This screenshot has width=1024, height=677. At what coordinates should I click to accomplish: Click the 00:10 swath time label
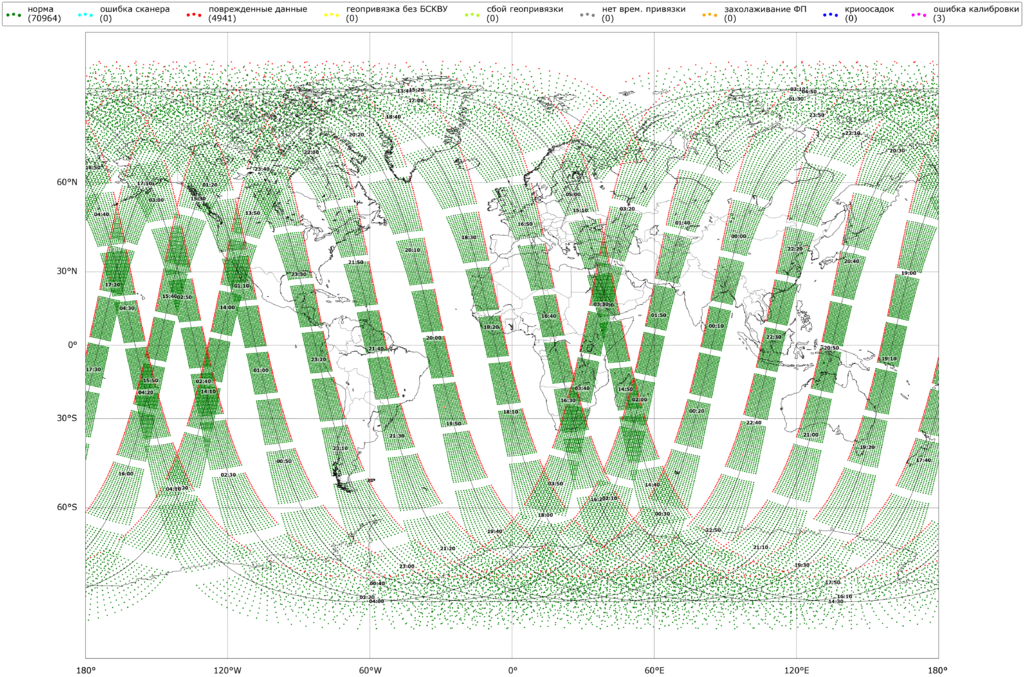(x=716, y=326)
